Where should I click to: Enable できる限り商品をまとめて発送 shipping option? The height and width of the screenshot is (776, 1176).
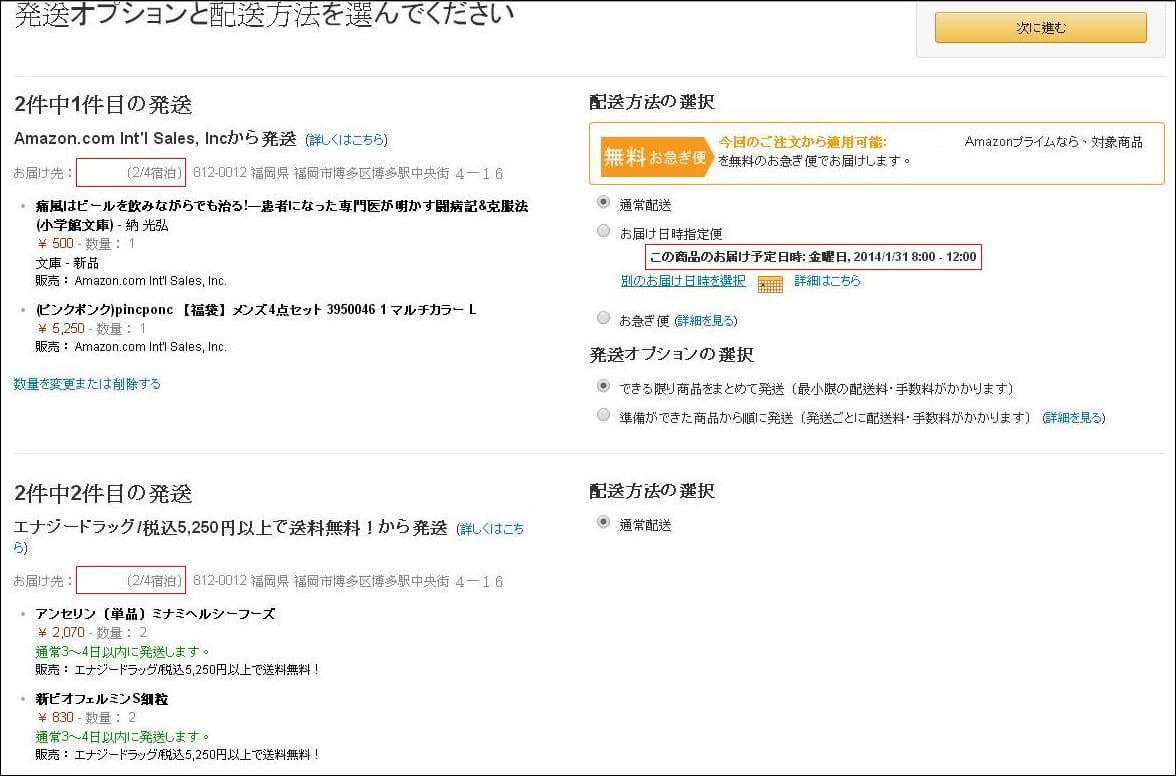603,389
